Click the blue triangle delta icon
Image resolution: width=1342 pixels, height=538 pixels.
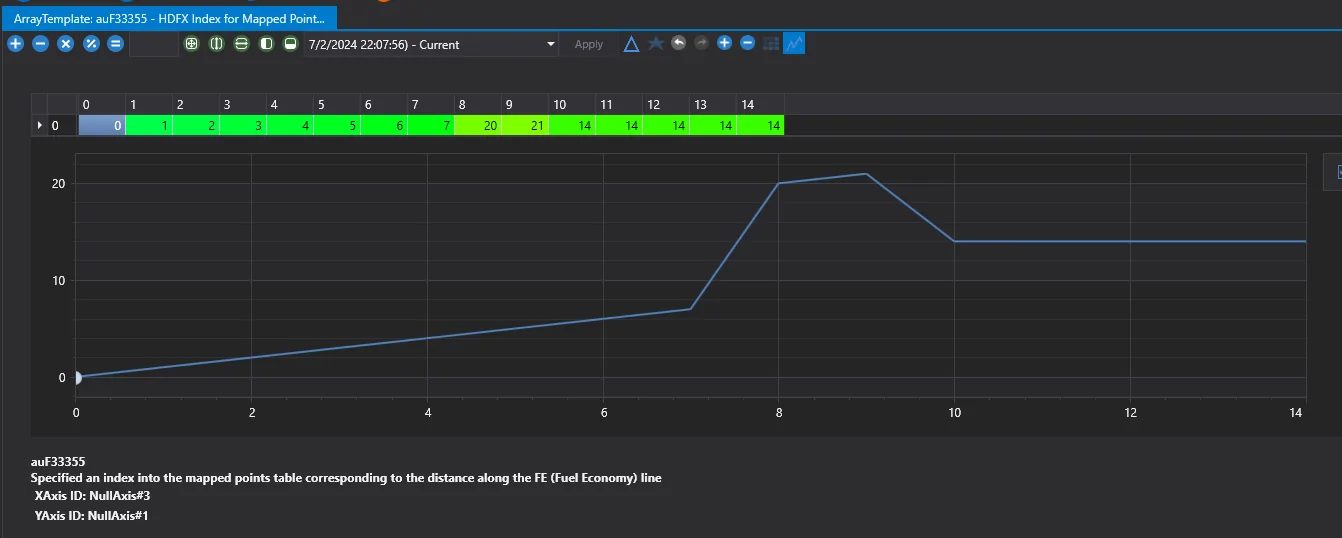632,44
